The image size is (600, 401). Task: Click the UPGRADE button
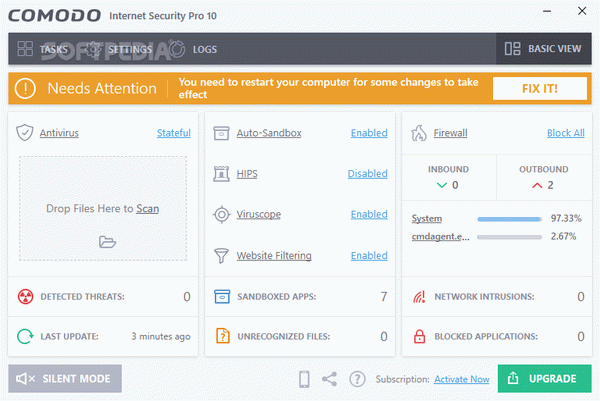point(545,378)
